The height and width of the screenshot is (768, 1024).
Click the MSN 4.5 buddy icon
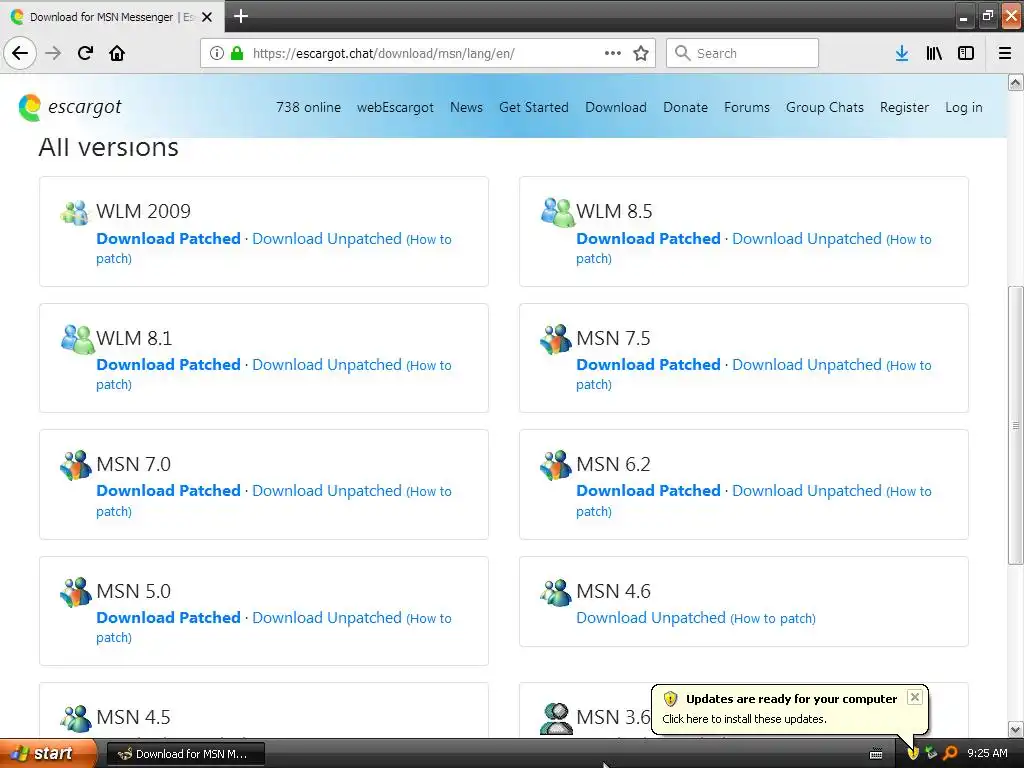(76, 718)
